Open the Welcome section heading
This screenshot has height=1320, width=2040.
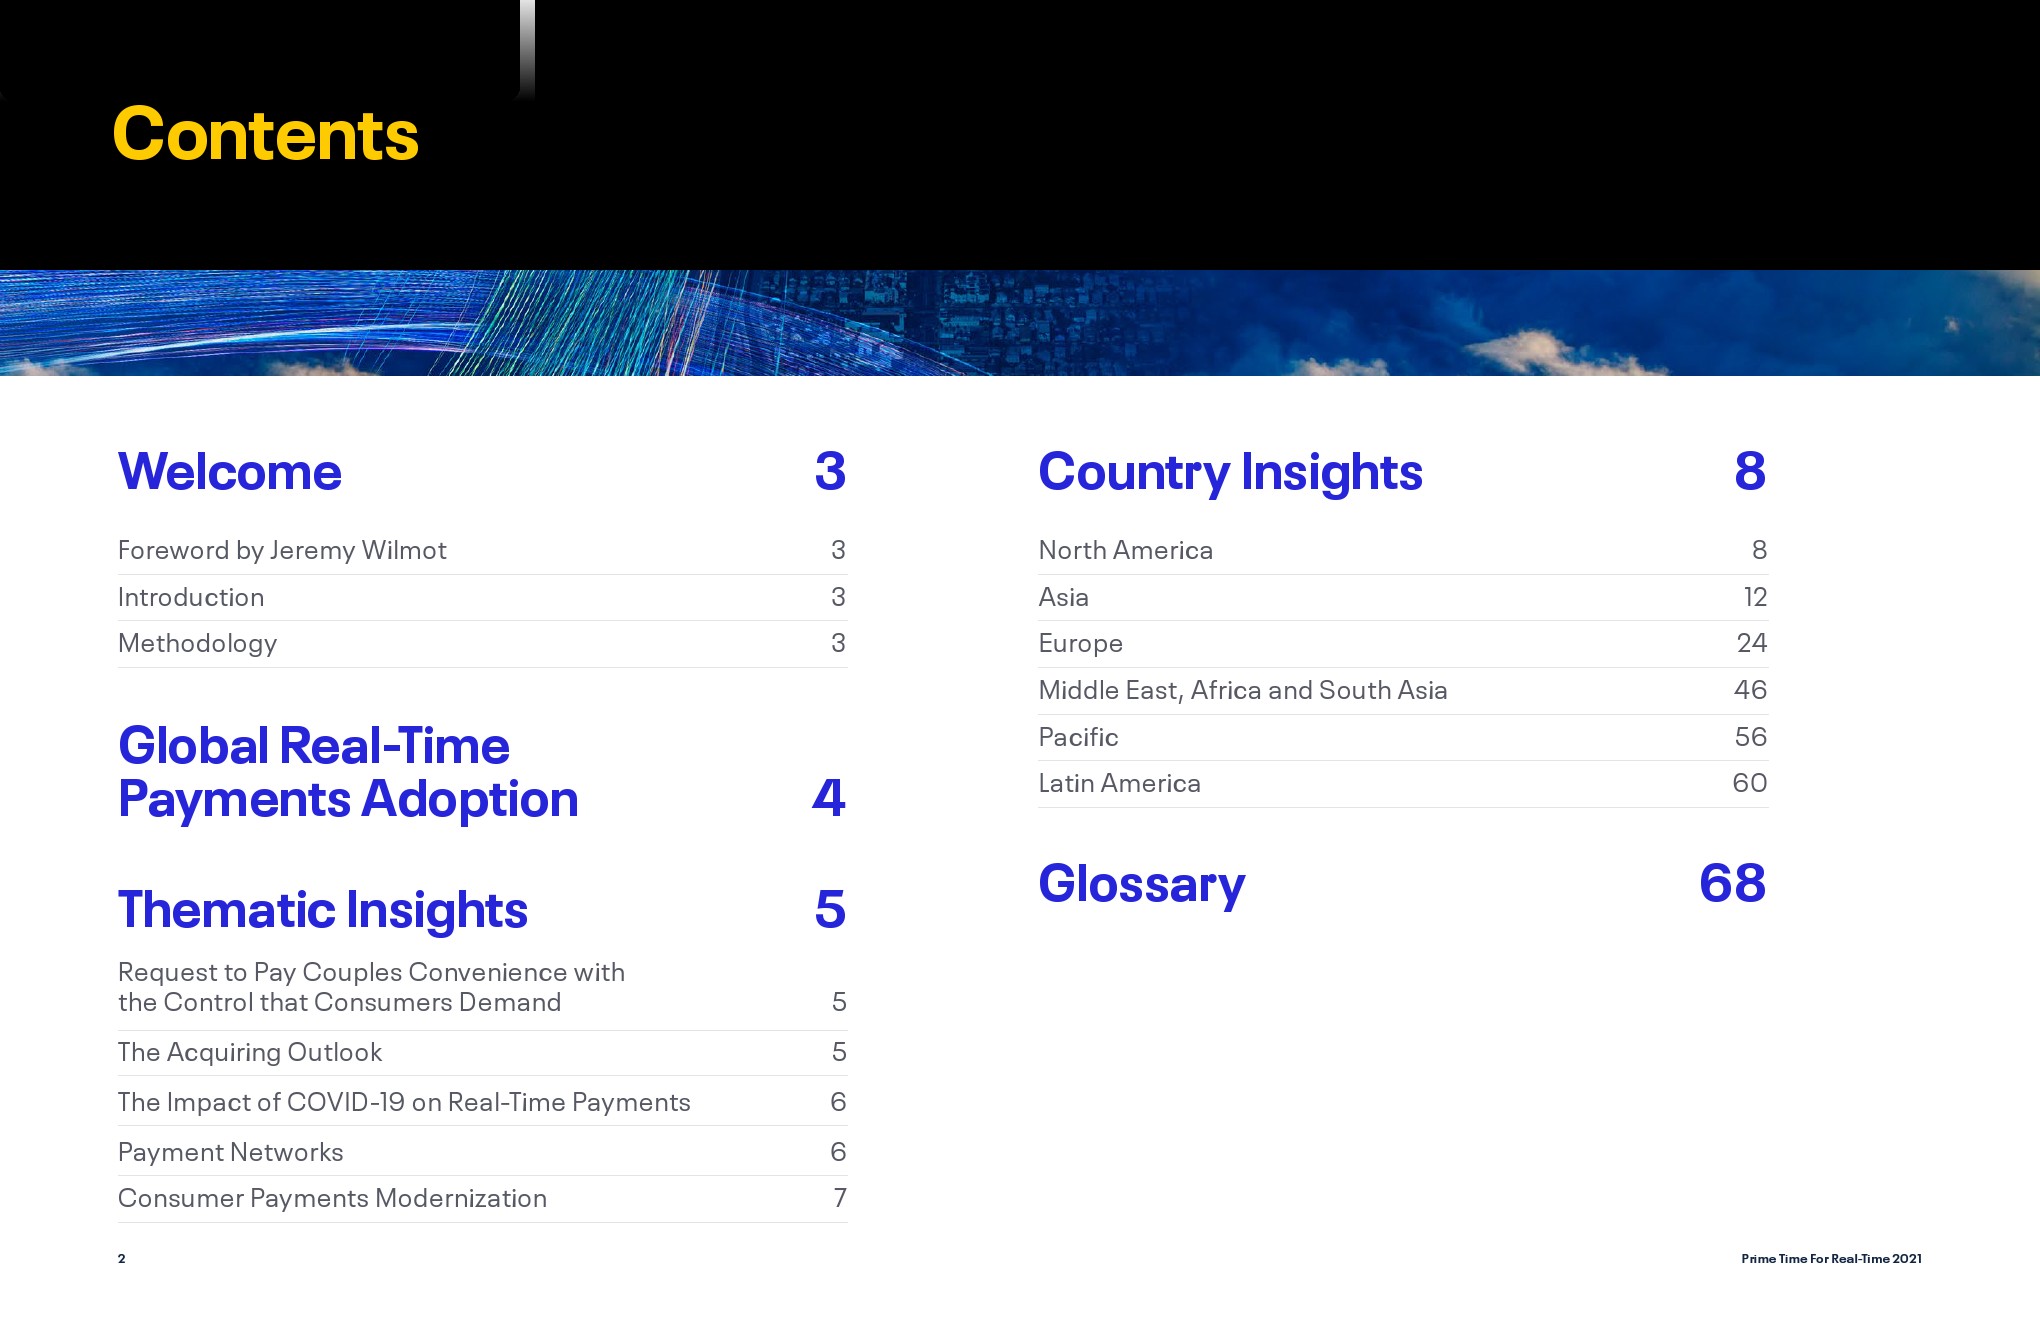coord(230,472)
